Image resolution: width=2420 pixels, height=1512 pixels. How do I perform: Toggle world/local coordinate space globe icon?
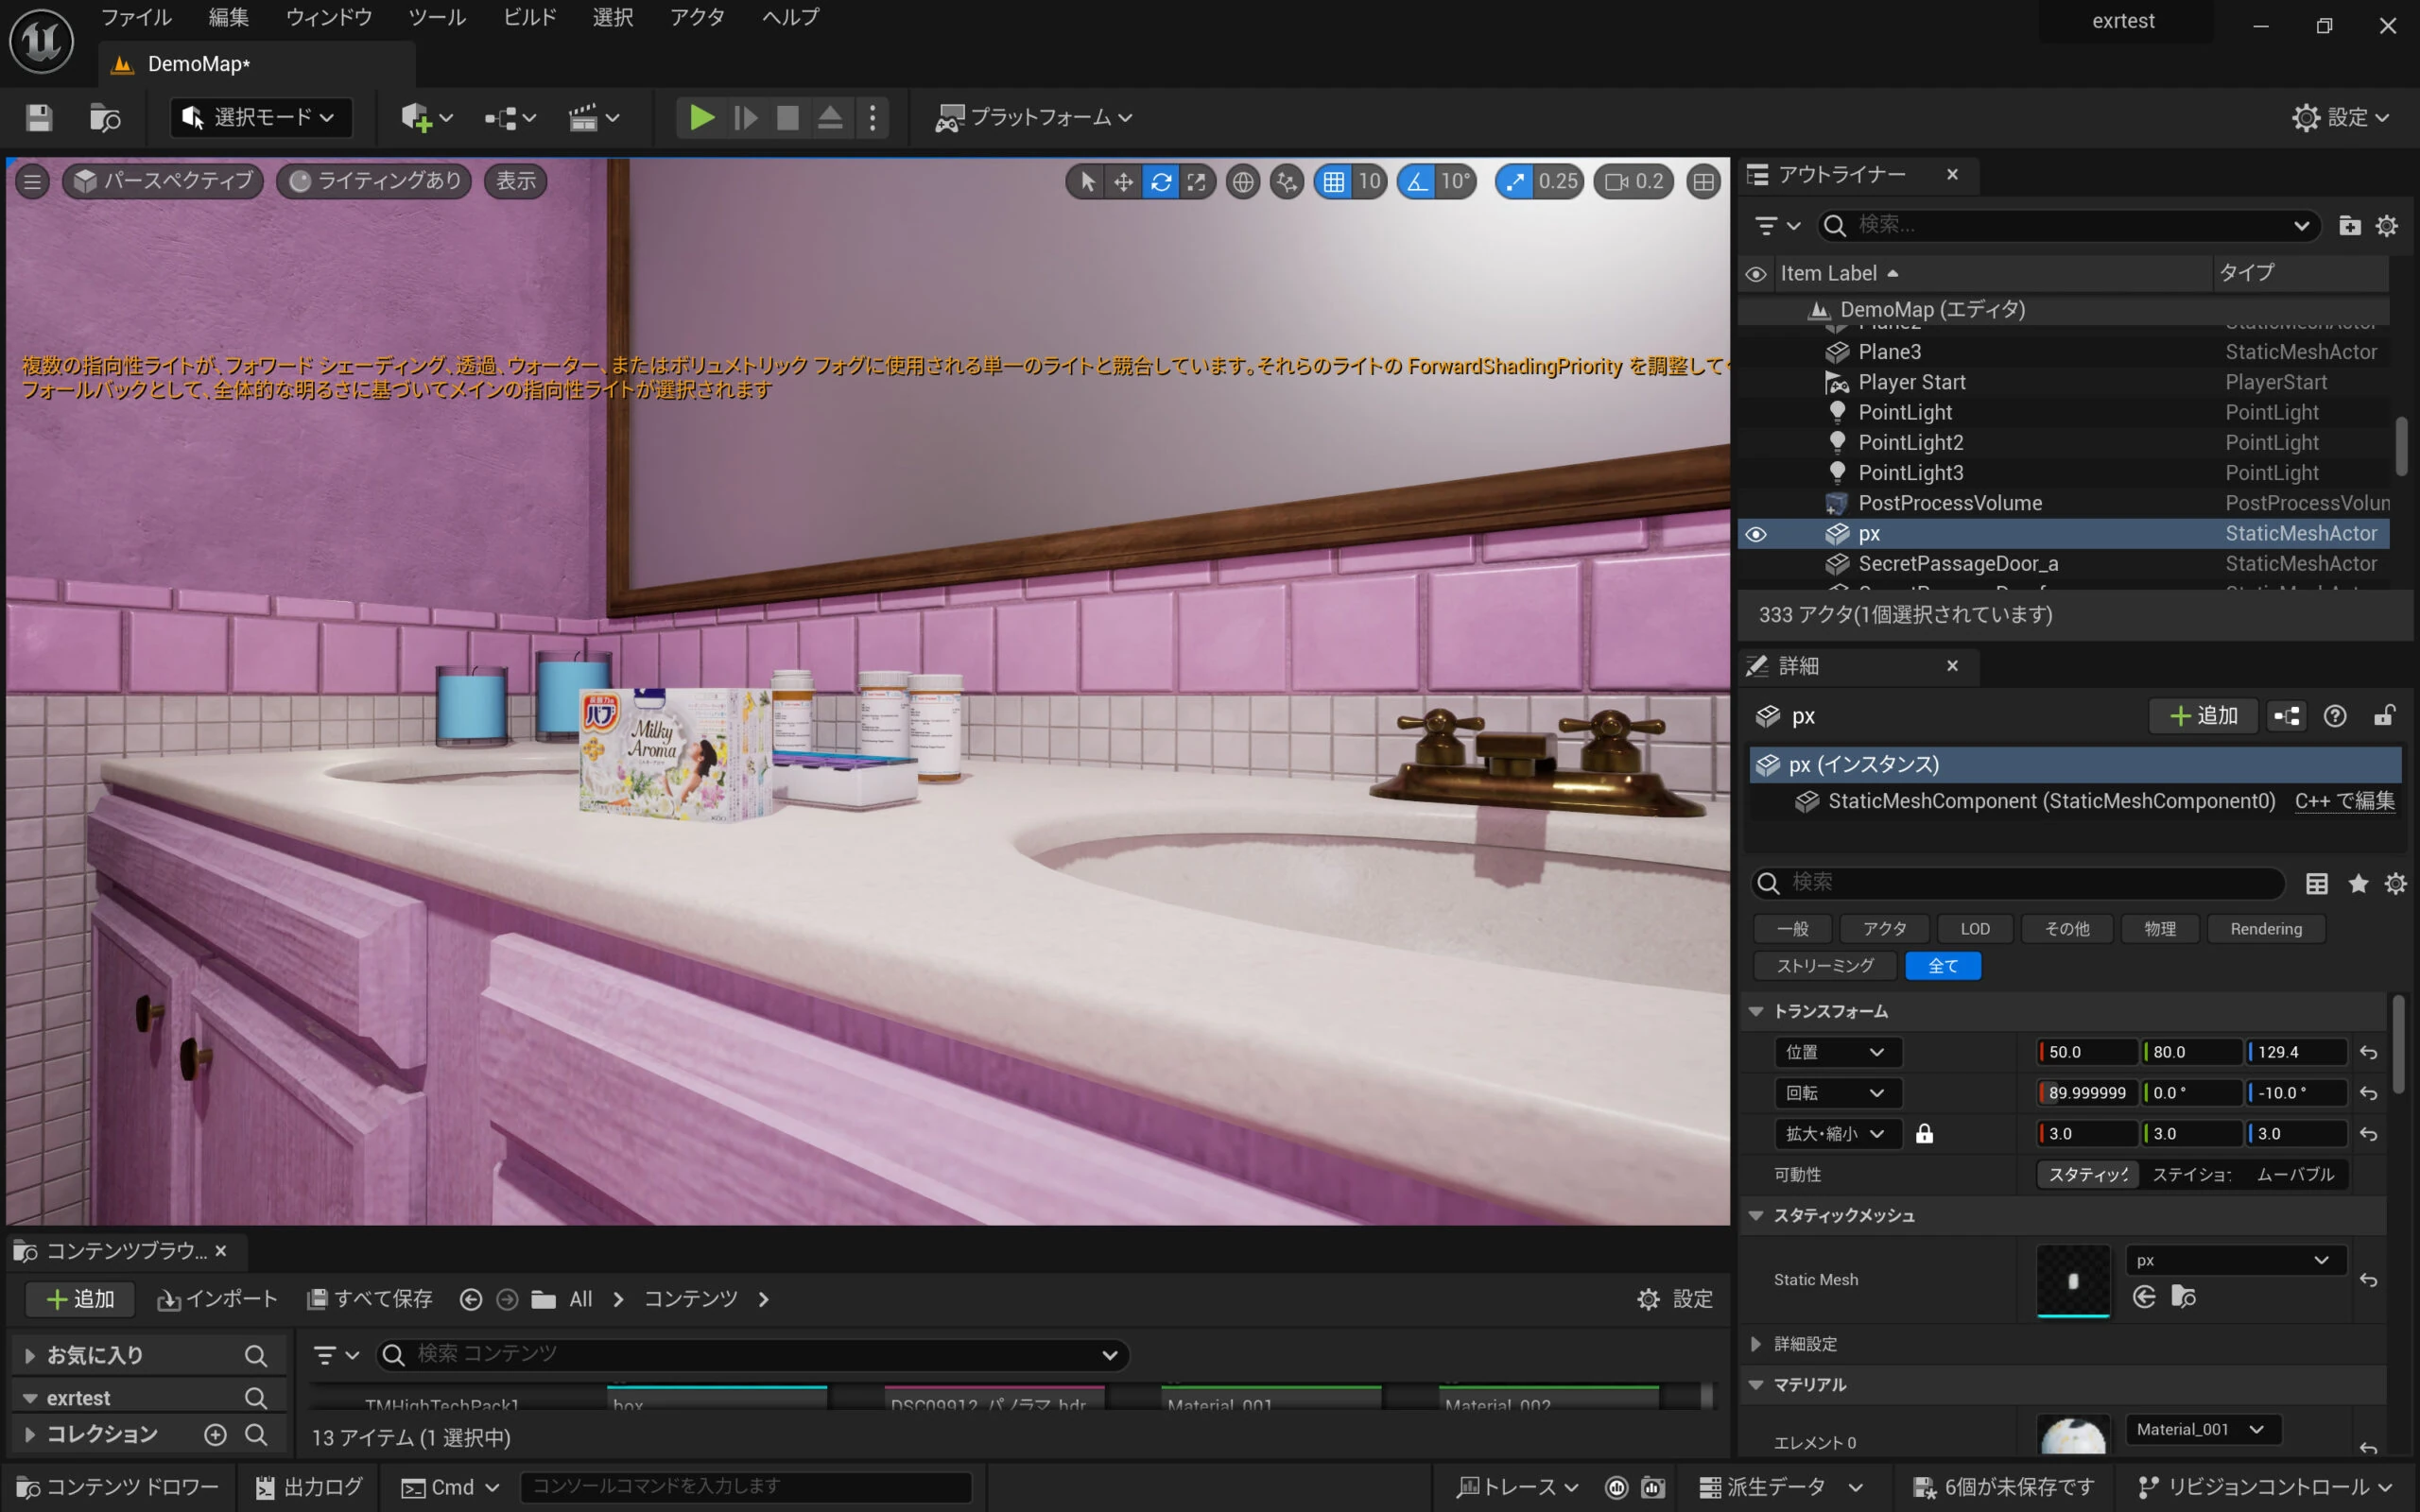pyautogui.click(x=1242, y=181)
